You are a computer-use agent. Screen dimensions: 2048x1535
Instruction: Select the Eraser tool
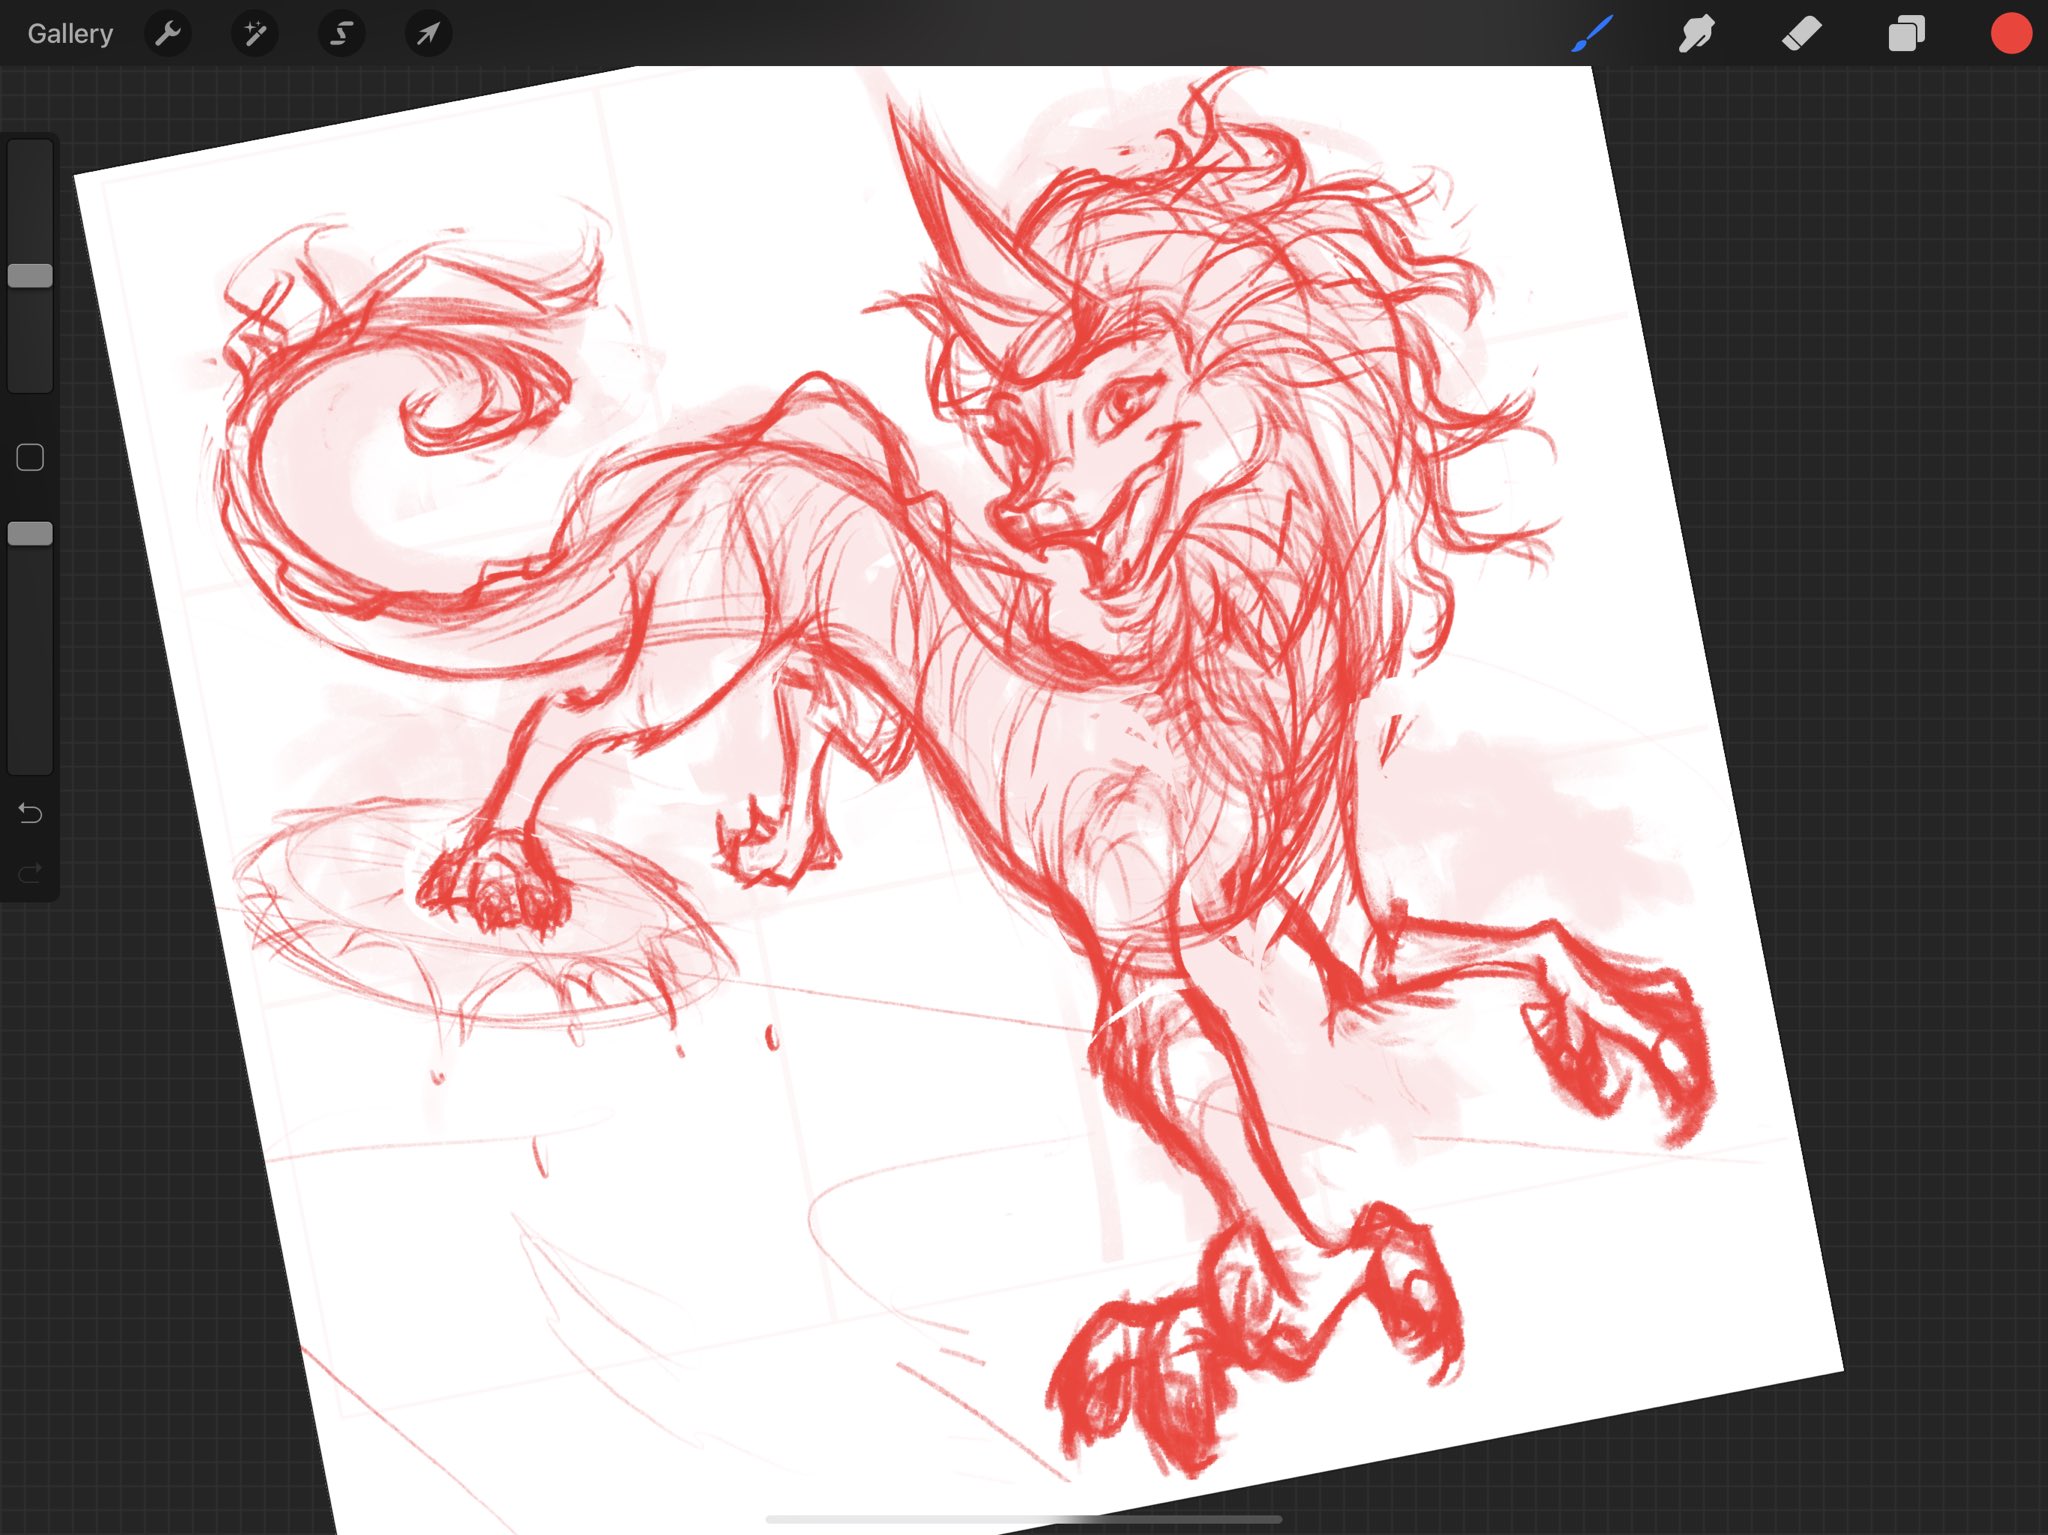coord(1801,34)
